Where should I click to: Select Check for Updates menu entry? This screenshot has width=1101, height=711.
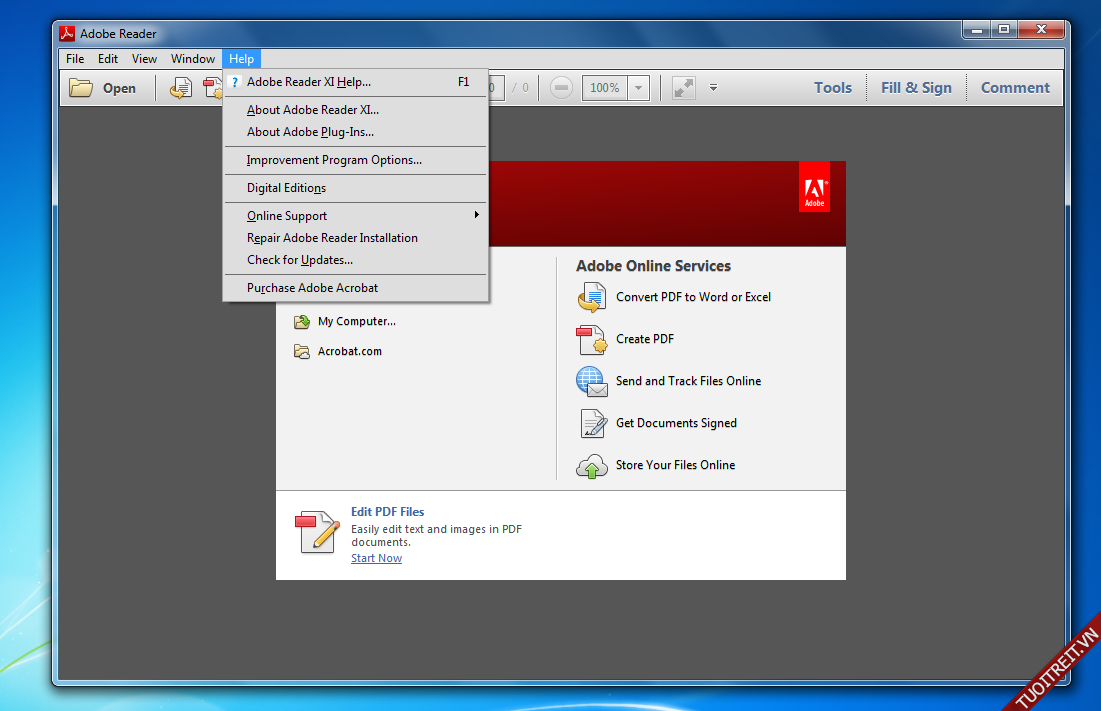pos(300,260)
